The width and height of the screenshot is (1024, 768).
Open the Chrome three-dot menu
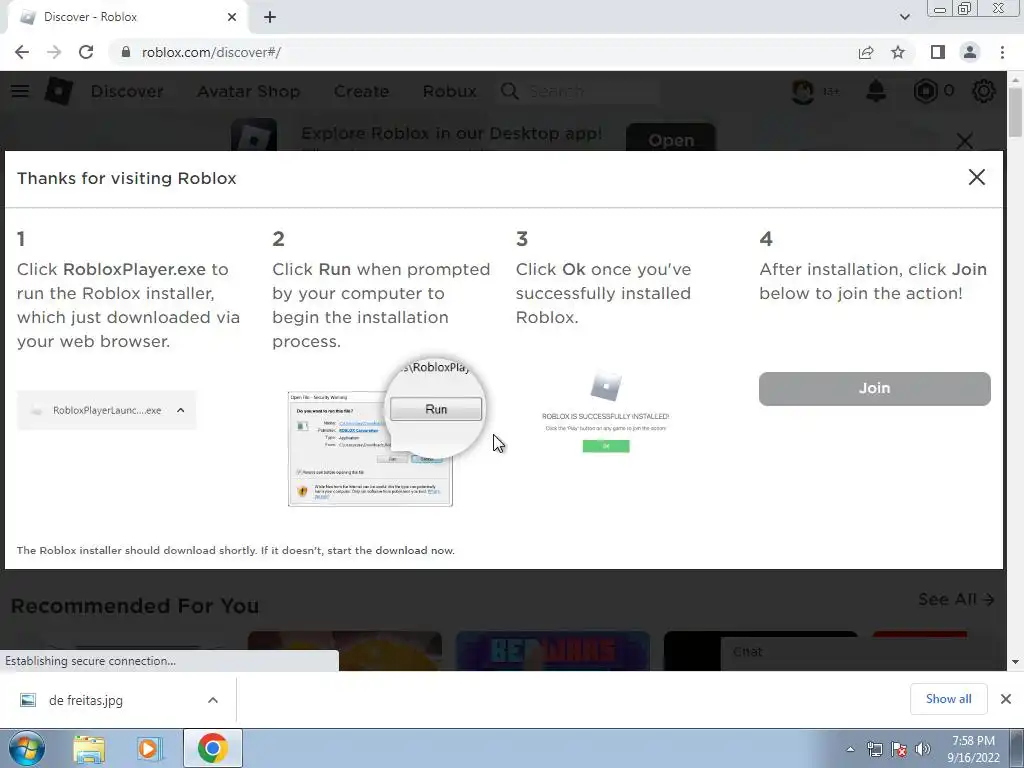click(x=1002, y=52)
